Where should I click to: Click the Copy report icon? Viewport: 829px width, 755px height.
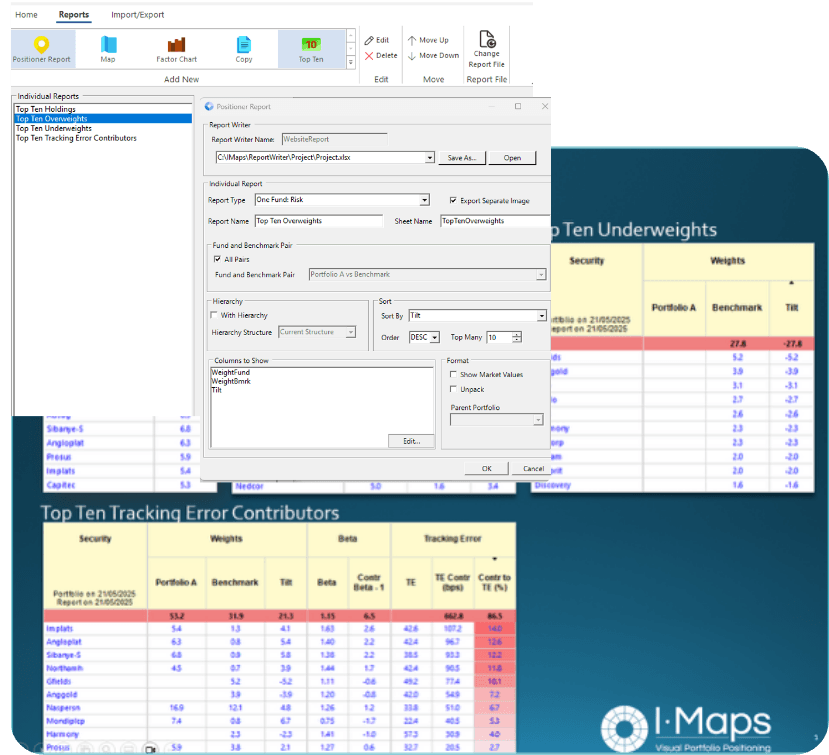244,49
